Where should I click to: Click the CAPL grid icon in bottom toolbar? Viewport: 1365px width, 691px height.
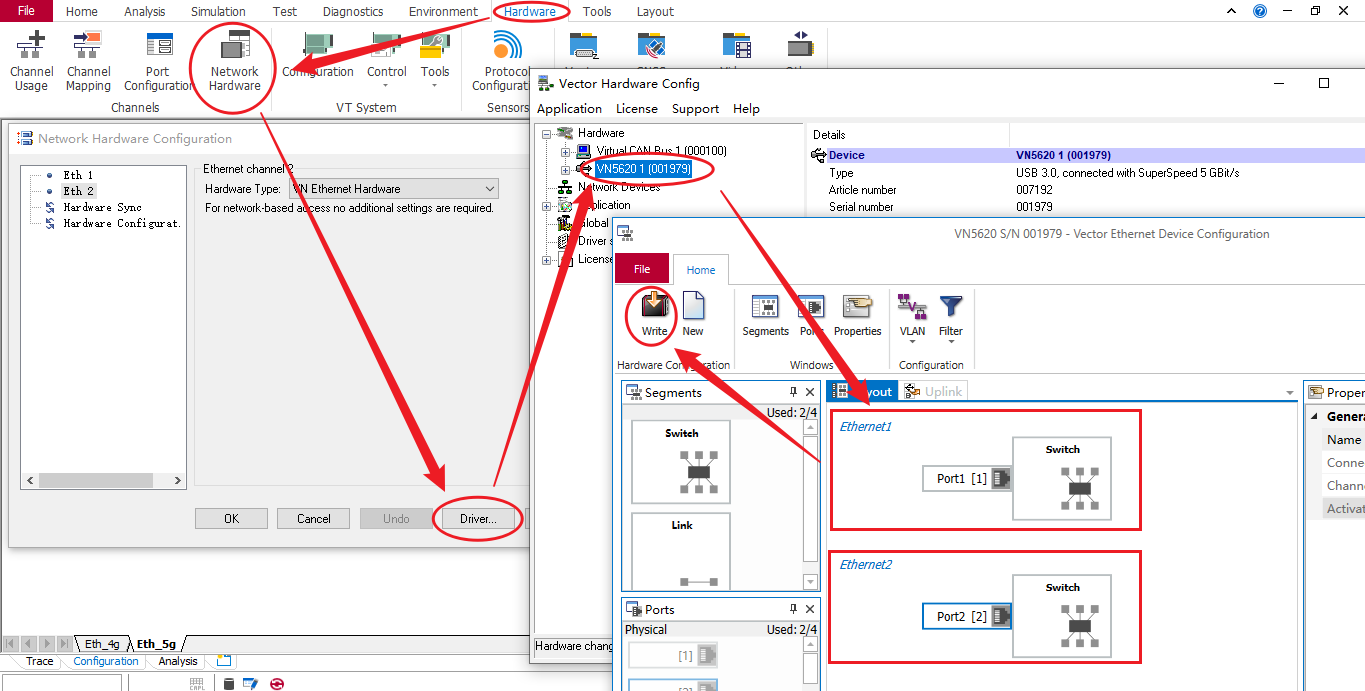198,684
